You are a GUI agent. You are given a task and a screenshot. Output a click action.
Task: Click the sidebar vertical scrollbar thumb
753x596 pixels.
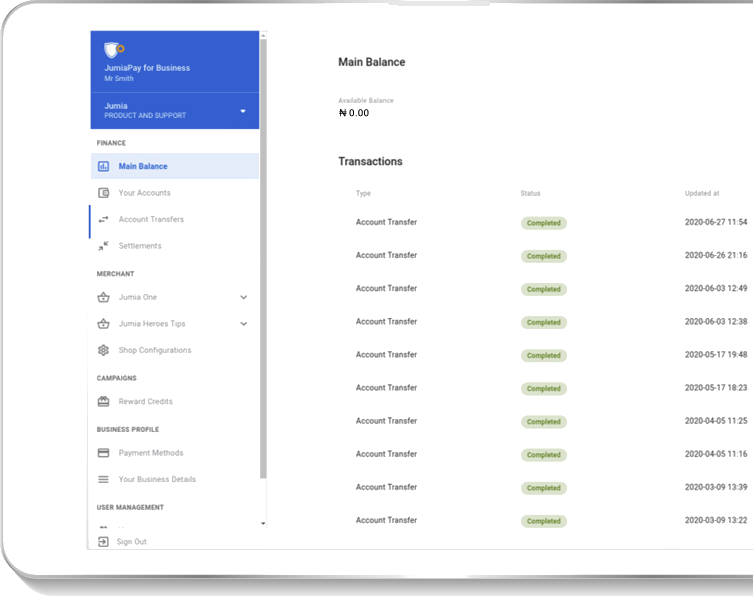[x=263, y=259]
